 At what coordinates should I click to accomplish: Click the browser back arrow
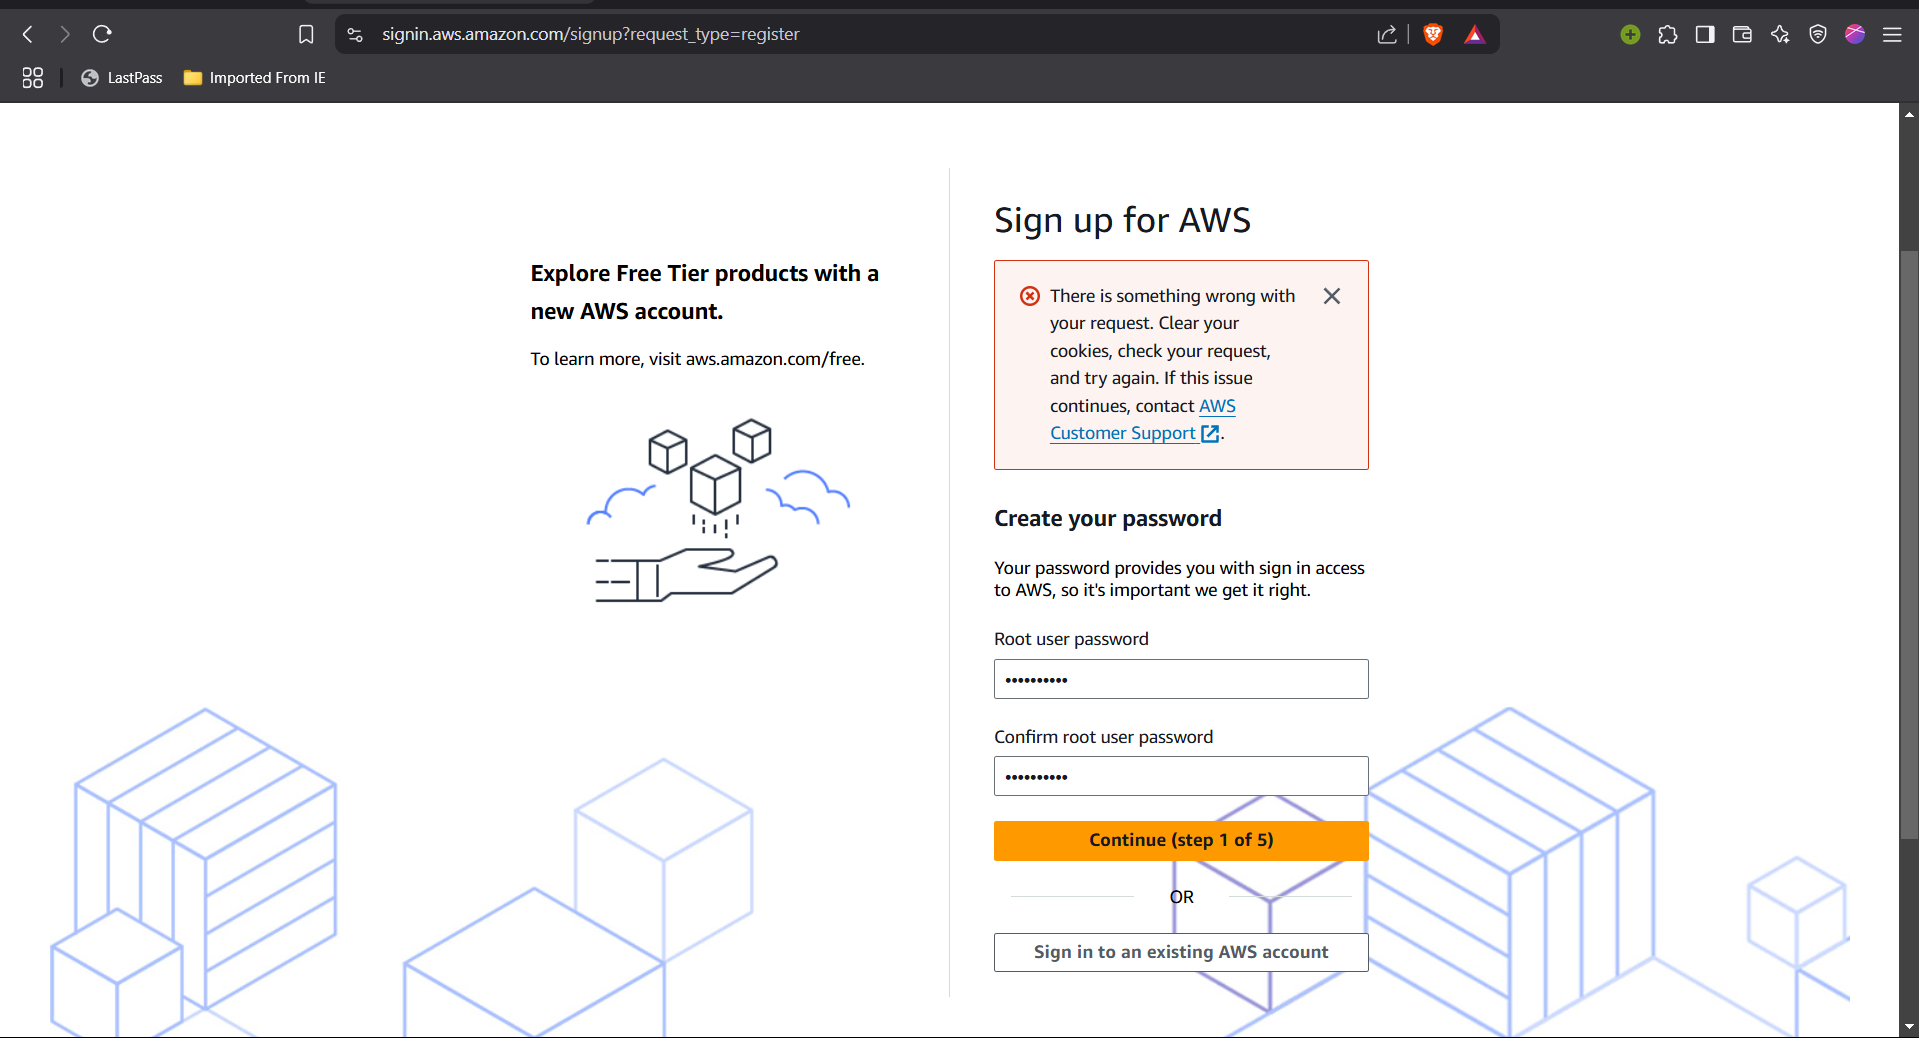click(x=28, y=34)
